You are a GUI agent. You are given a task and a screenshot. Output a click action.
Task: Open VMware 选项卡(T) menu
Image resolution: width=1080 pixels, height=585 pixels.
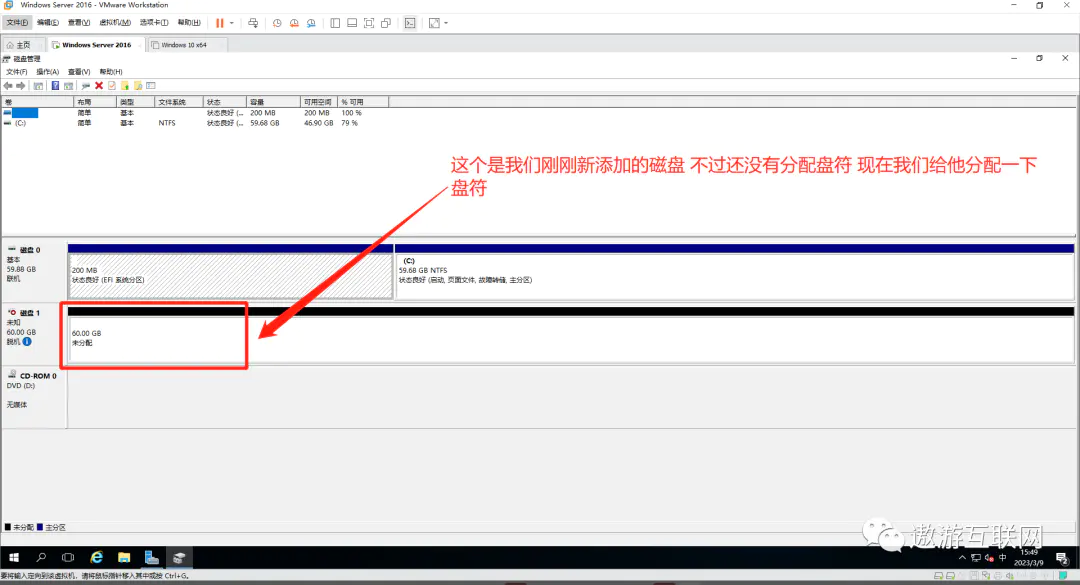154,23
